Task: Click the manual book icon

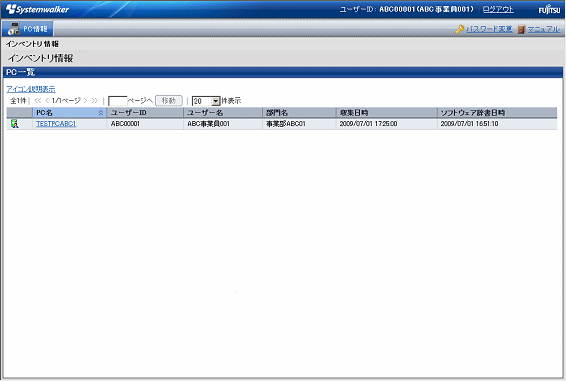Action: click(x=521, y=29)
